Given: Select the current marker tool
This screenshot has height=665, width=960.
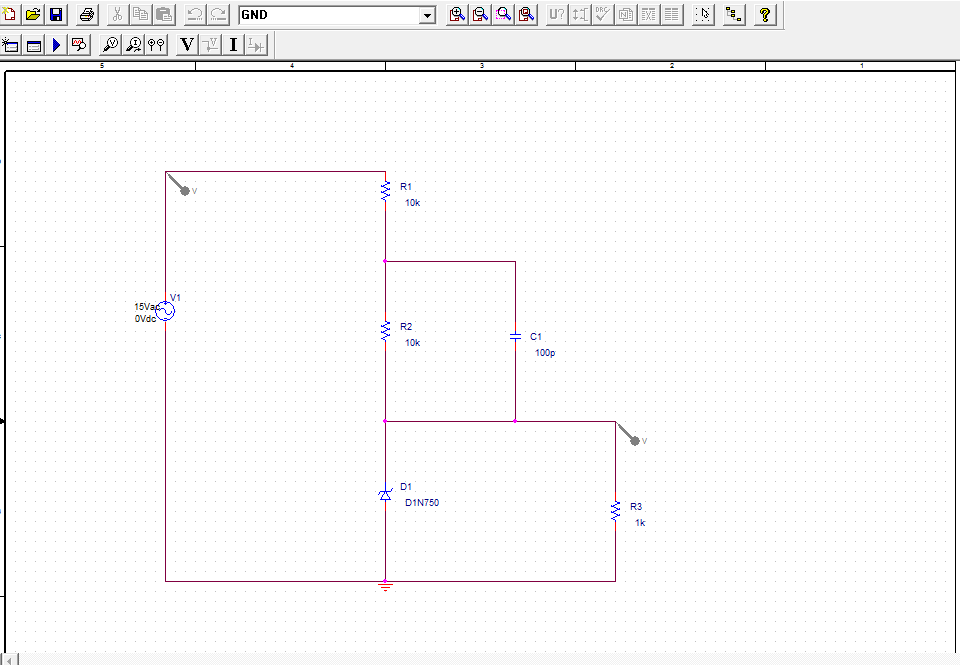Looking at the screenshot, I should [133, 45].
